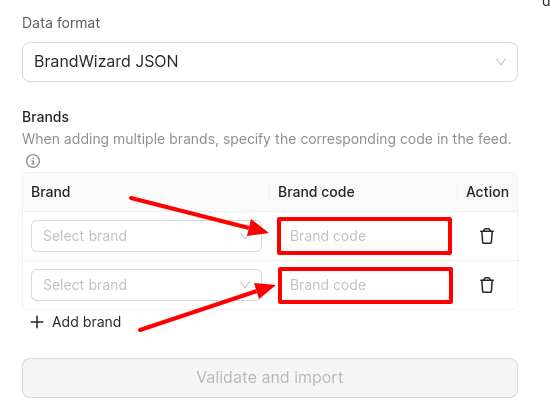
Task: Click the Brands section heading
Action: (46, 117)
